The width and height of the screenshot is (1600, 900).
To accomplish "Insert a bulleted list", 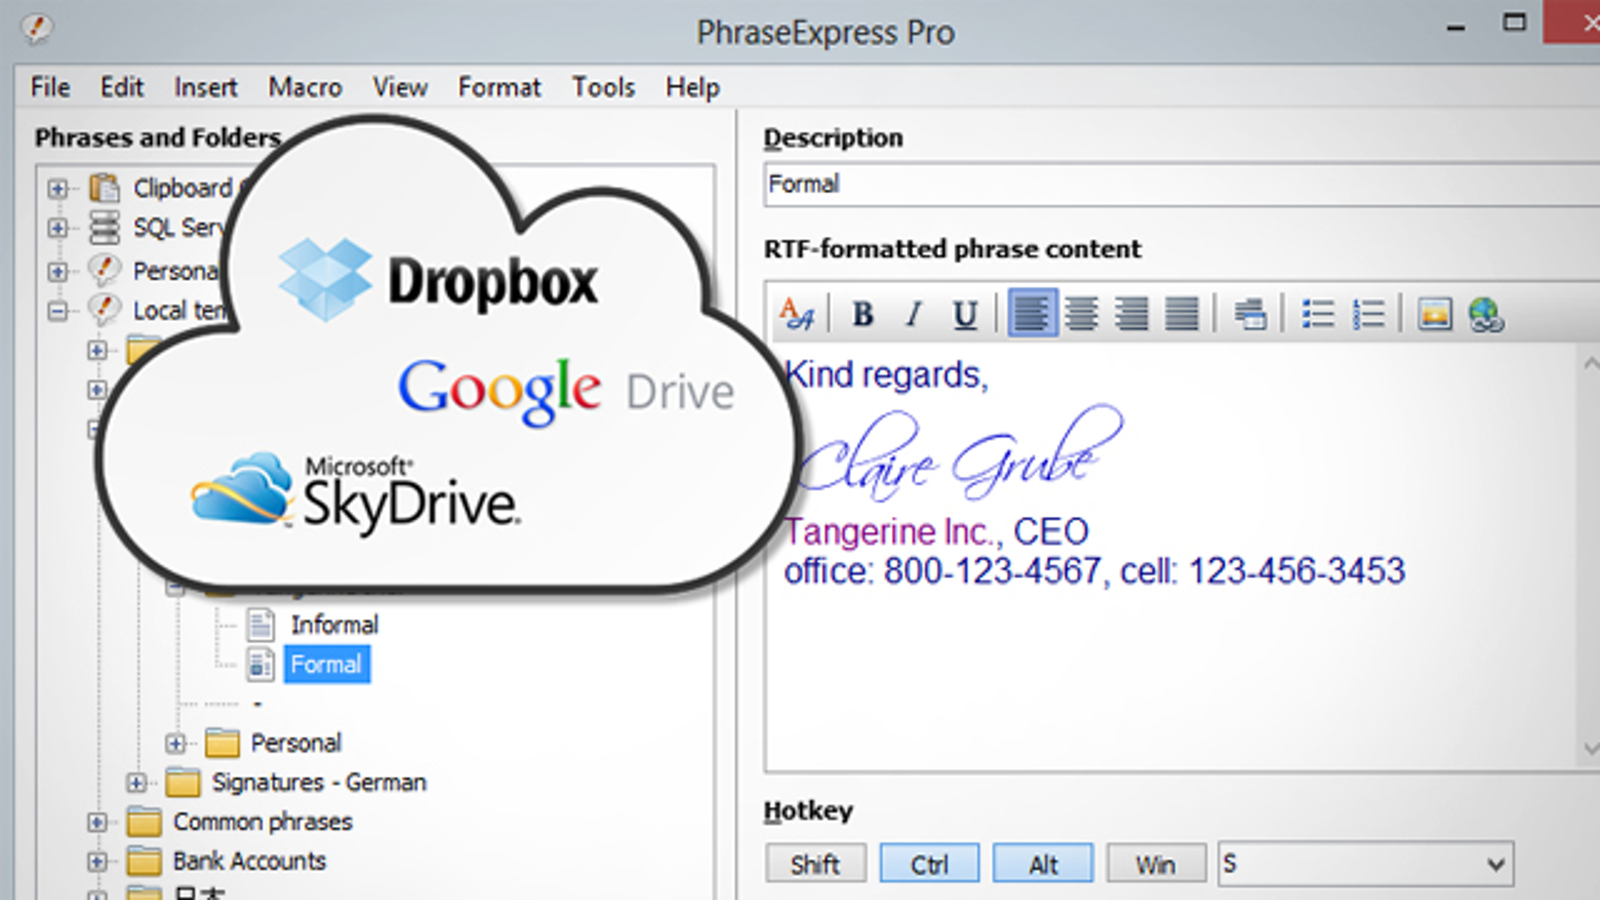I will pos(1318,314).
